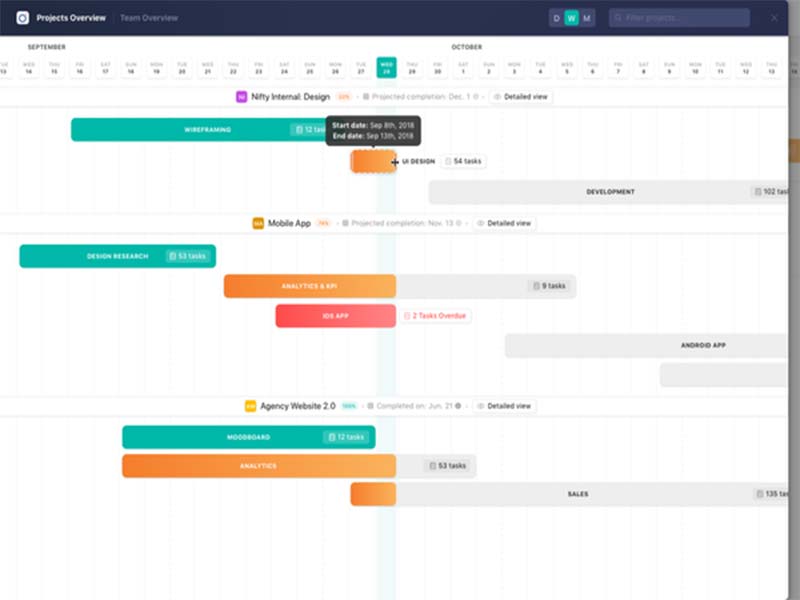Screen dimensions: 800x600
Task: Expand the dropdown next to Nov. 13 completion
Action: coord(467,224)
